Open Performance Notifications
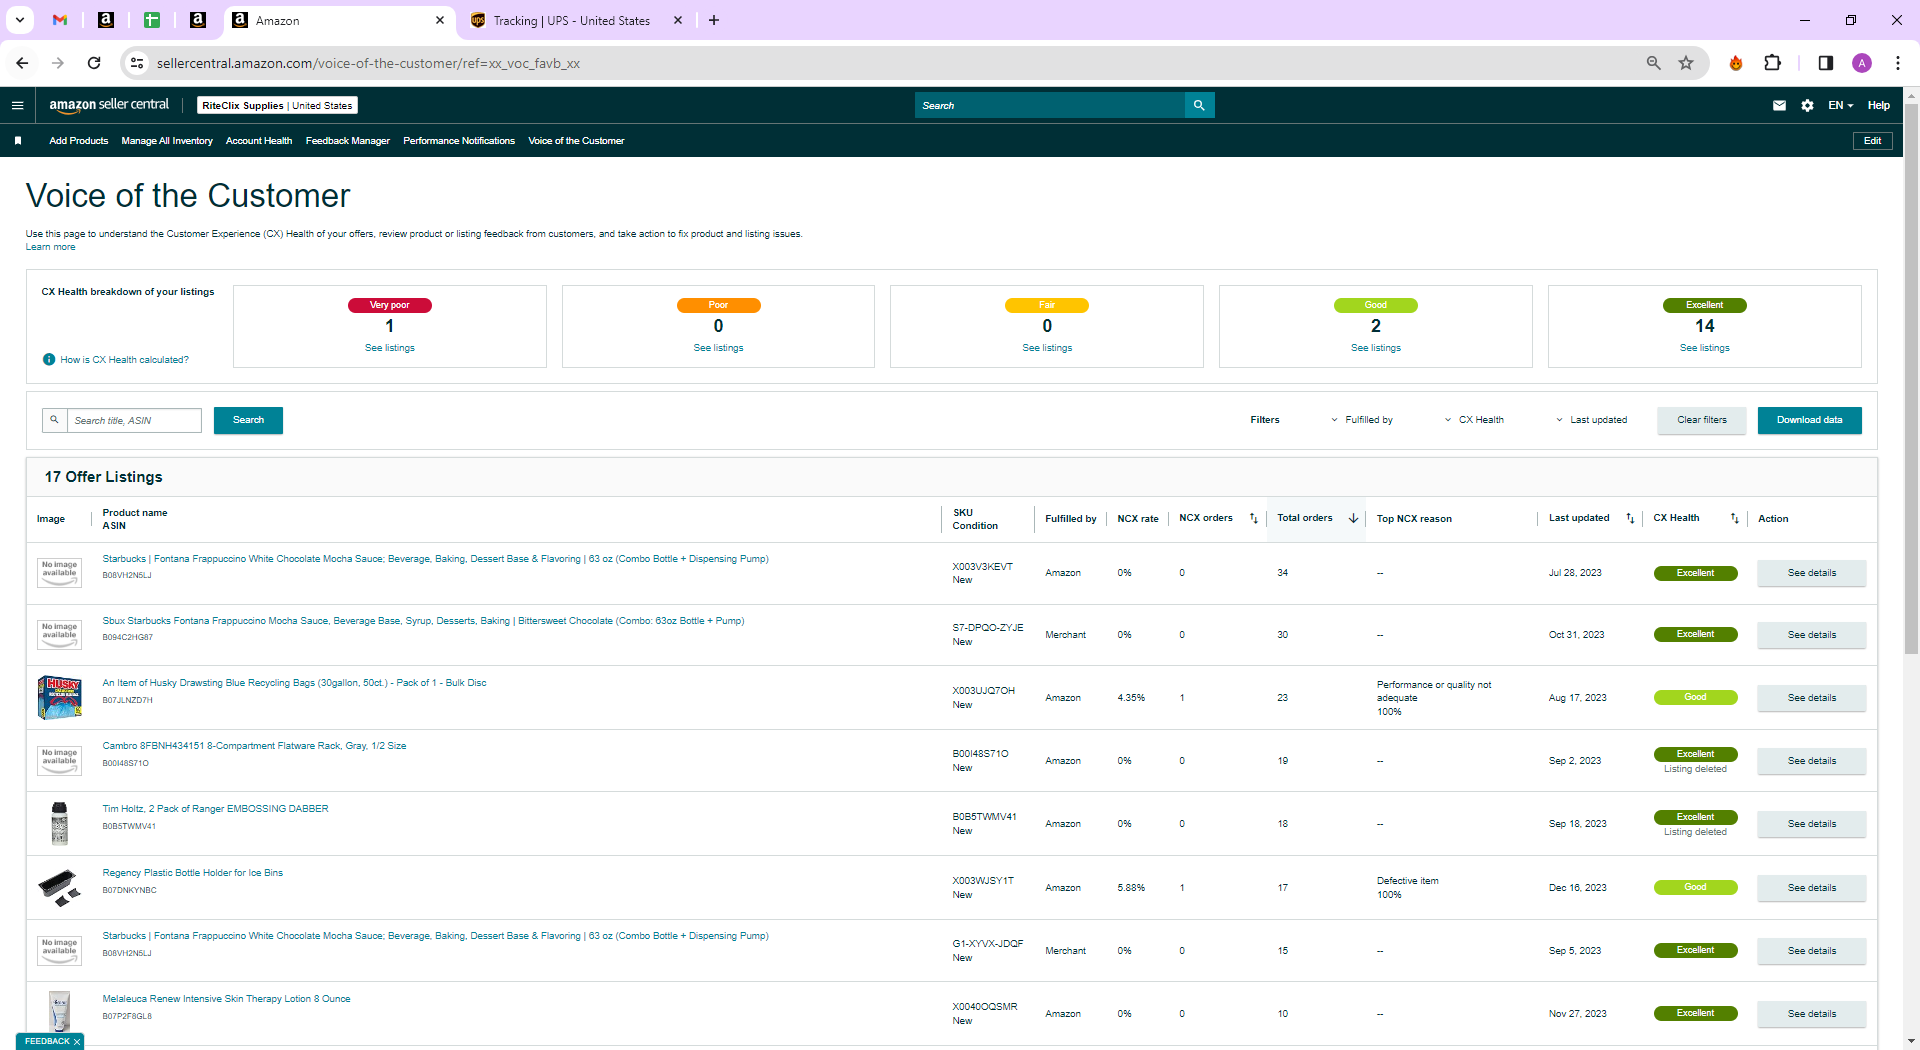 459,141
